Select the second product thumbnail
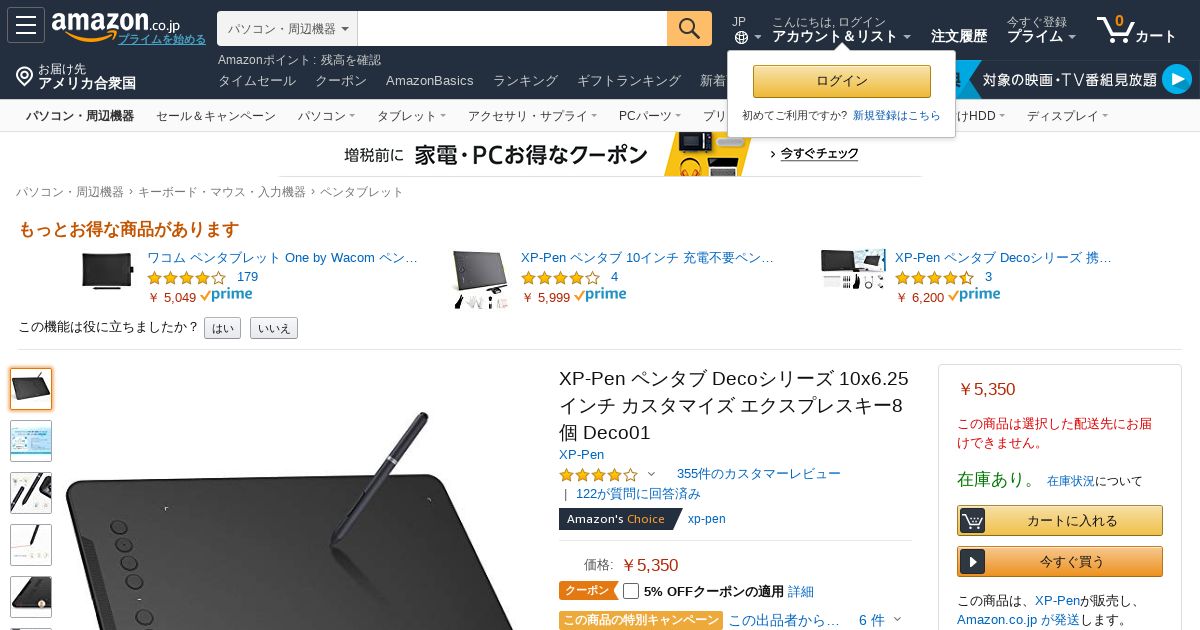The width and height of the screenshot is (1200, 630). point(31,441)
